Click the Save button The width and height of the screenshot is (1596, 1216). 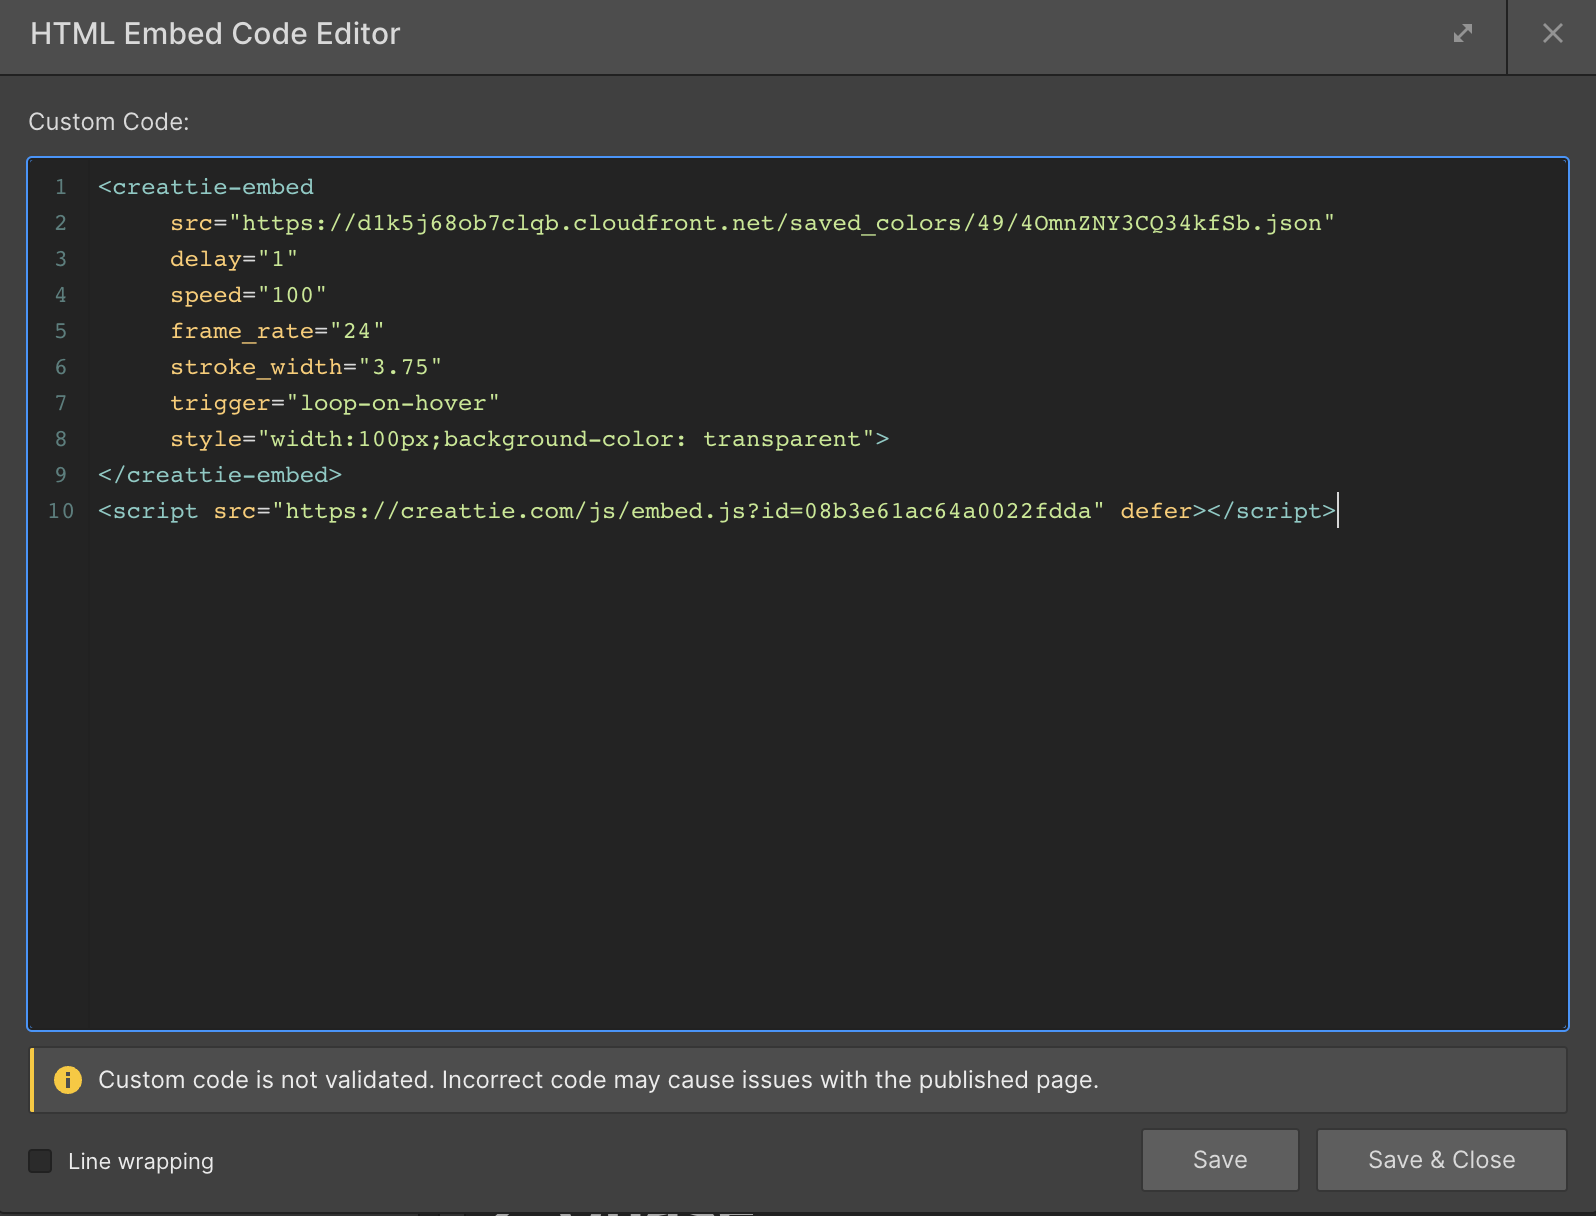coord(1220,1160)
